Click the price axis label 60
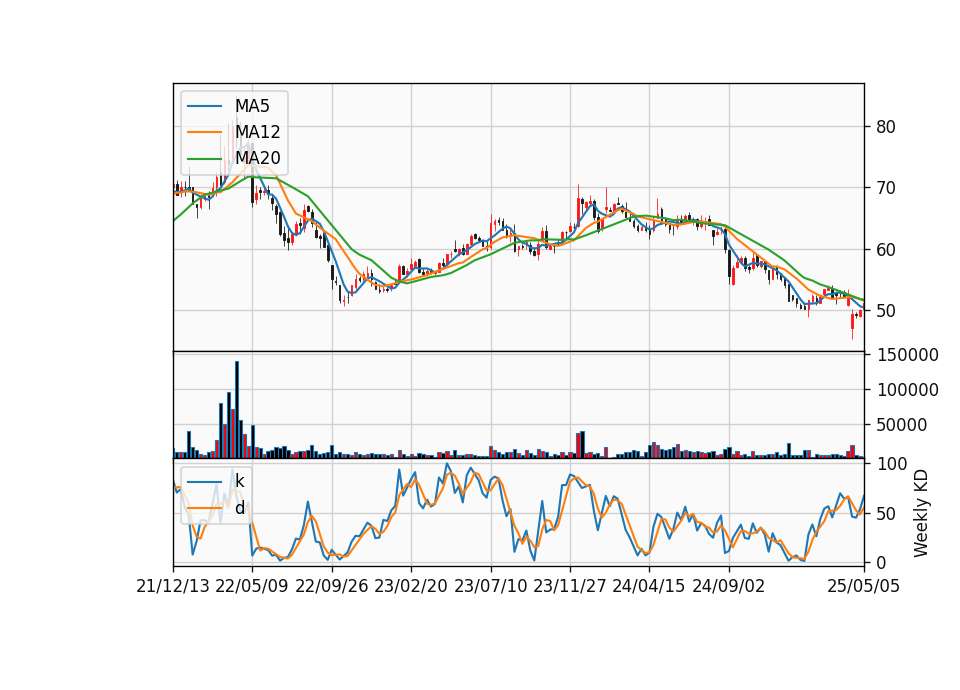This screenshot has height=690, width=960. coord(886,250)
